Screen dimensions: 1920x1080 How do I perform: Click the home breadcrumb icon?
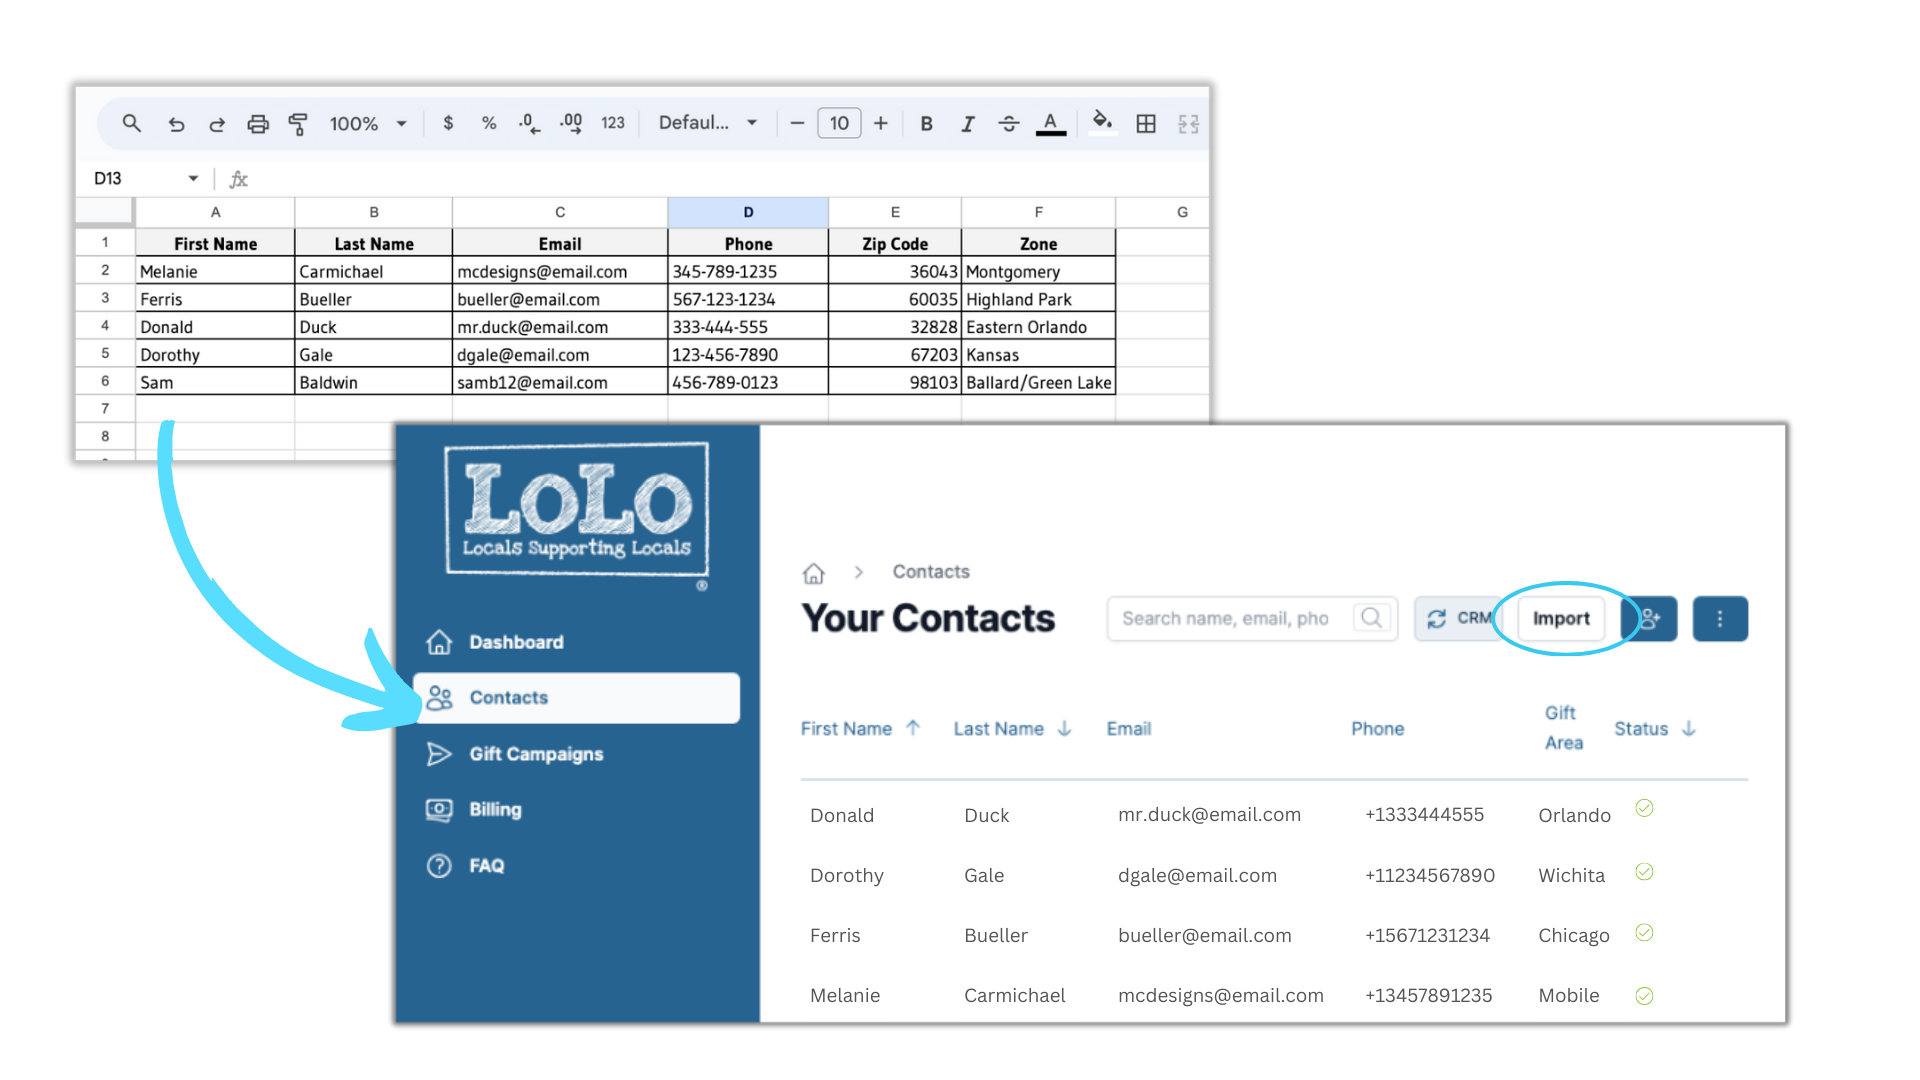pos(814,573)
